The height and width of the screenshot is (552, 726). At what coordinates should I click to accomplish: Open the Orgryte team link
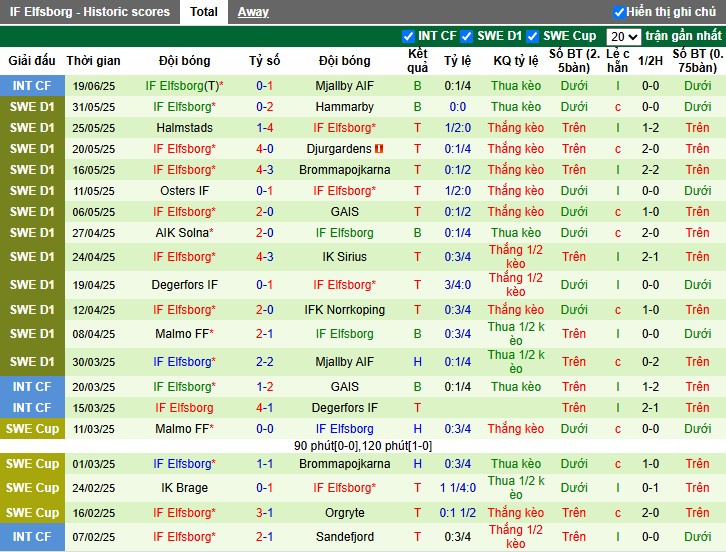pos(344,513)
